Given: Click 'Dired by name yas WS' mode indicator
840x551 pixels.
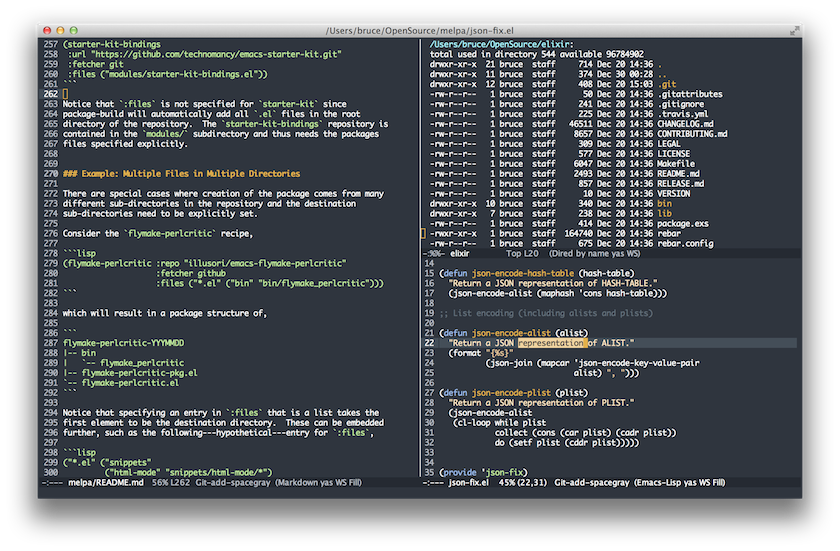Looking at the screenshot, I should tap(594, 253).
